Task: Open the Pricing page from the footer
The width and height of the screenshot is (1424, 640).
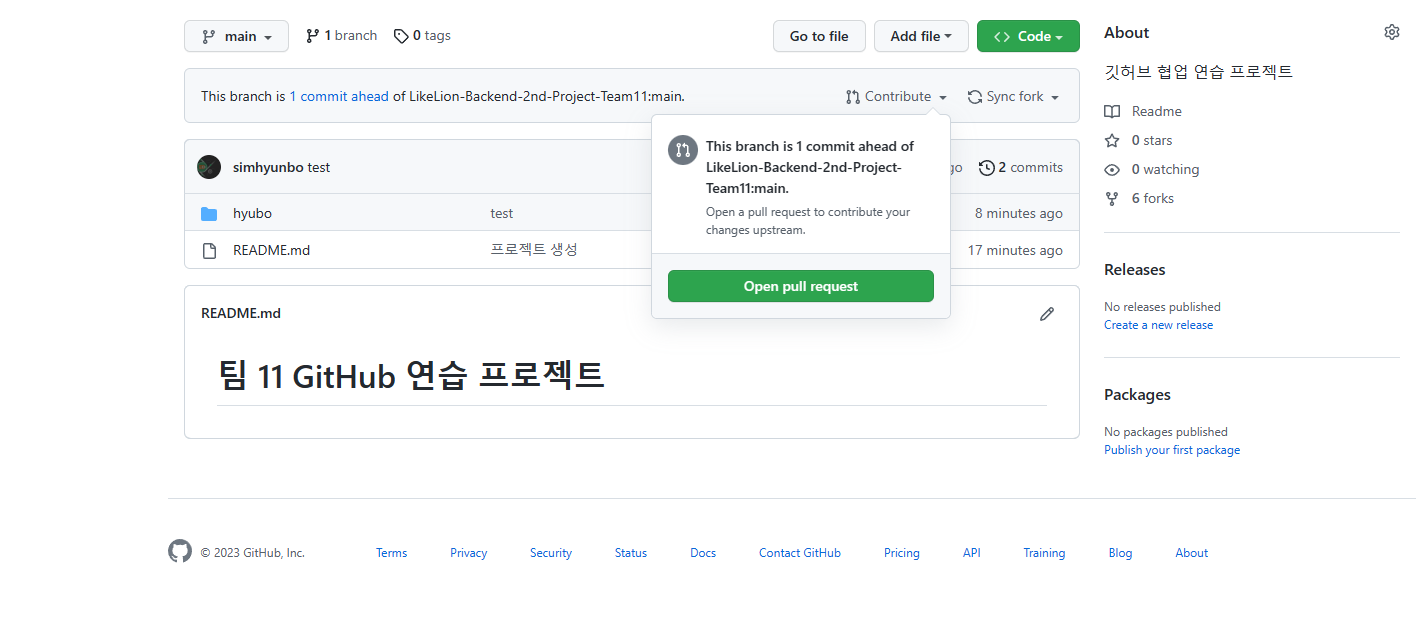Action: coord(901,552)
